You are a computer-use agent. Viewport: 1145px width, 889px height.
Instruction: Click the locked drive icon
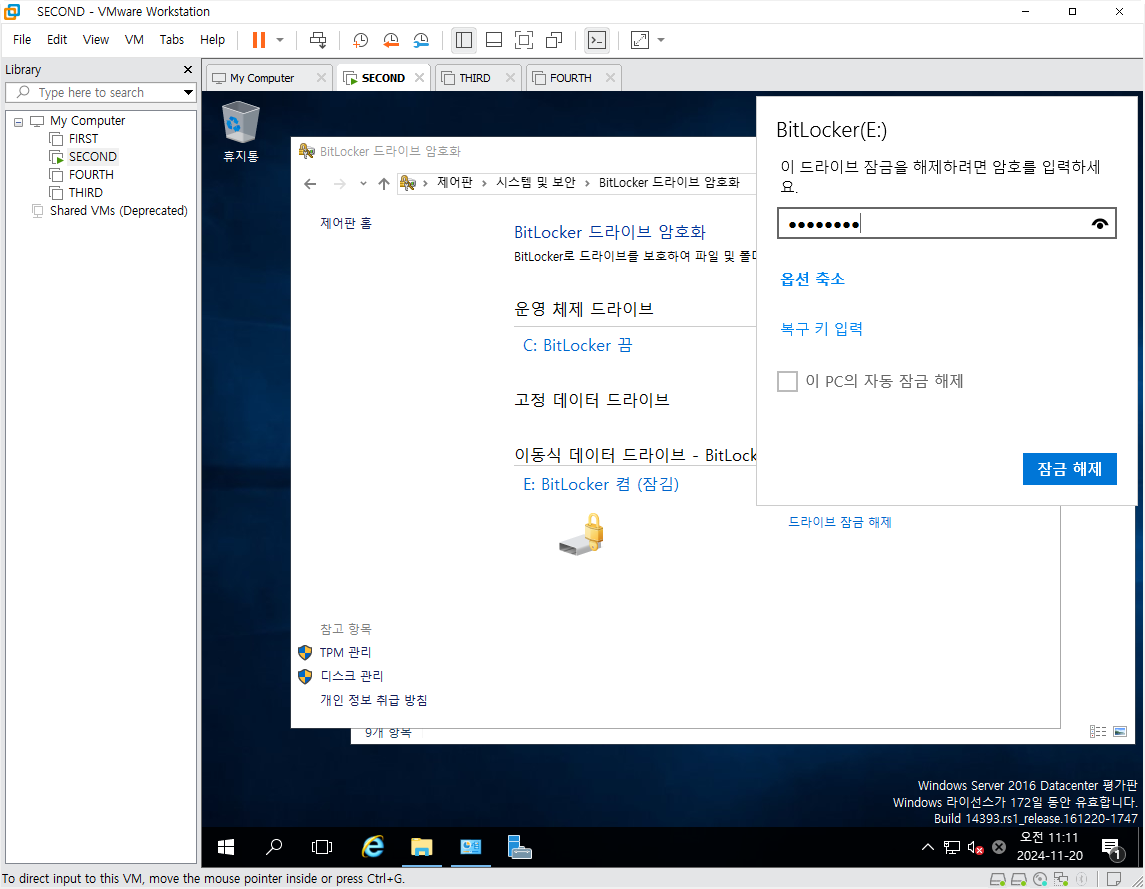coord(581,534)
